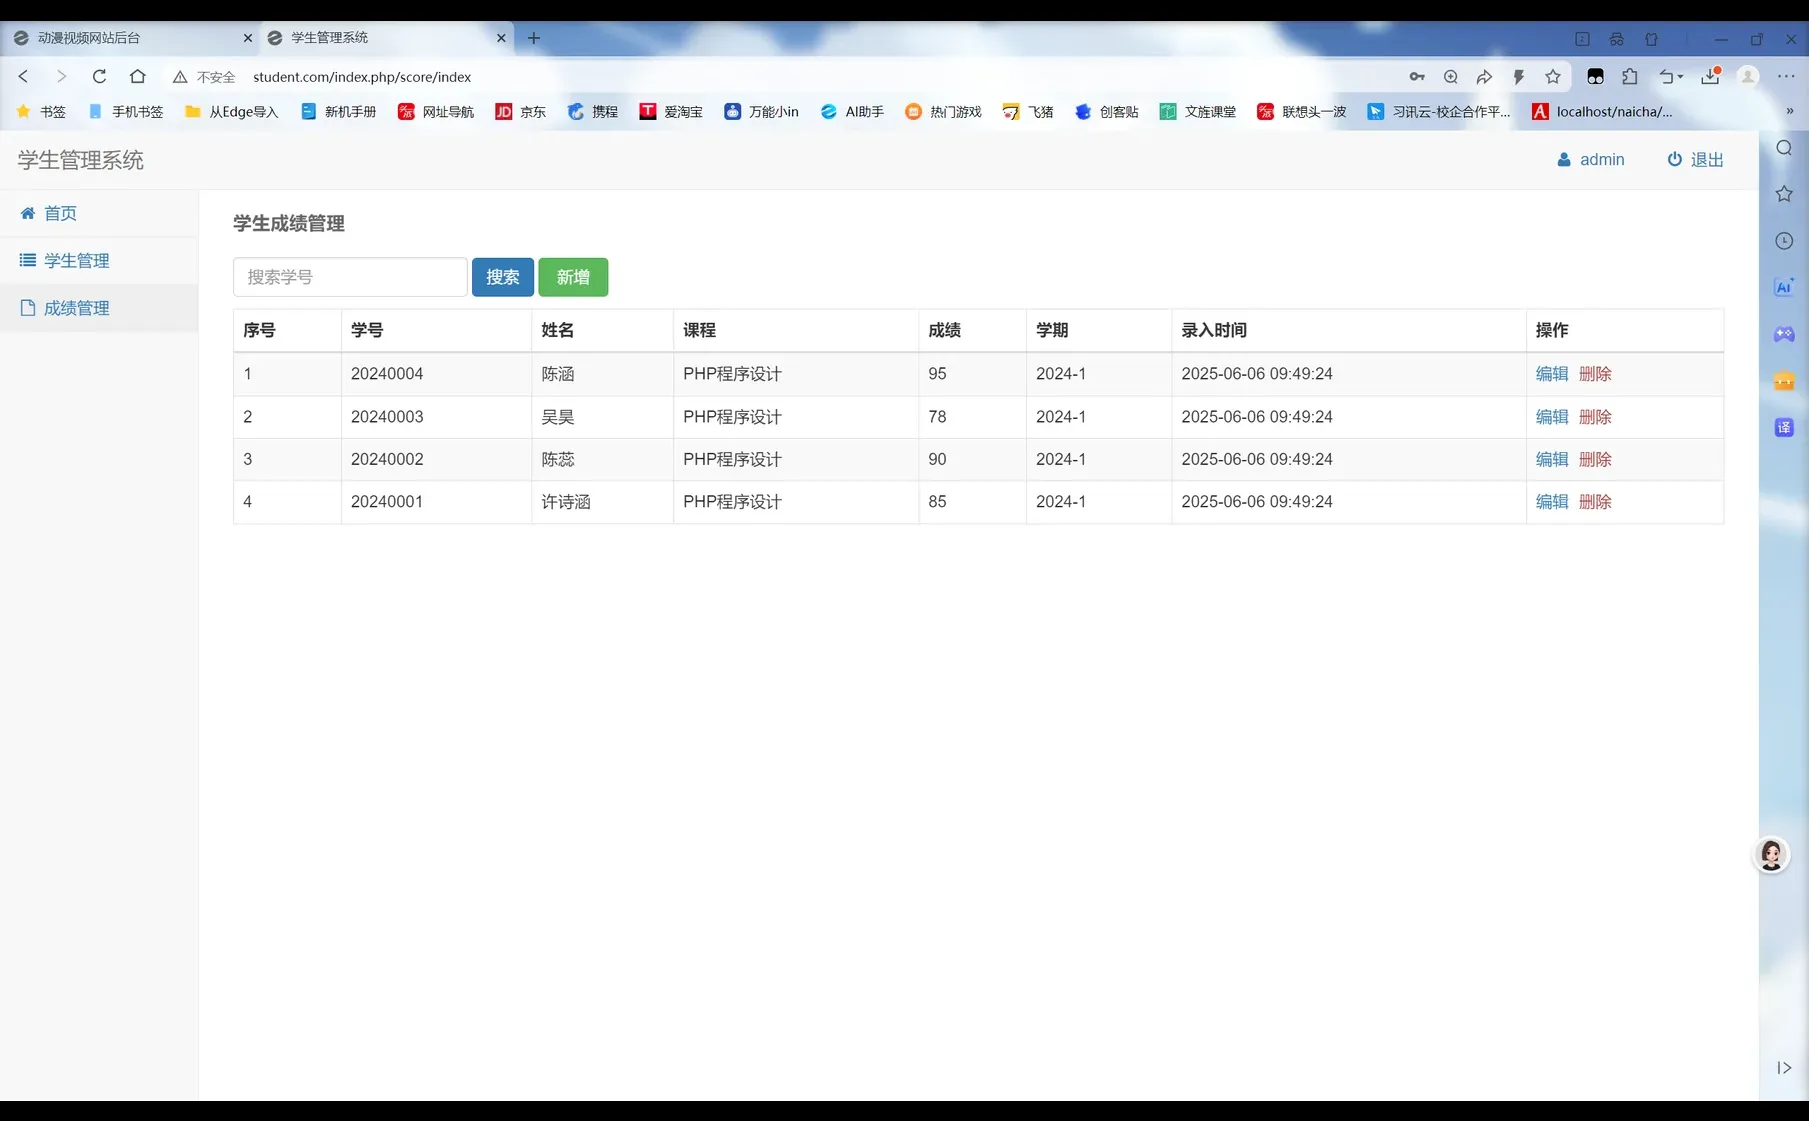The image size is (1809, 1121).
Task: Toggle the favorites star in the address bar
Action: (x=1553, y=77)
